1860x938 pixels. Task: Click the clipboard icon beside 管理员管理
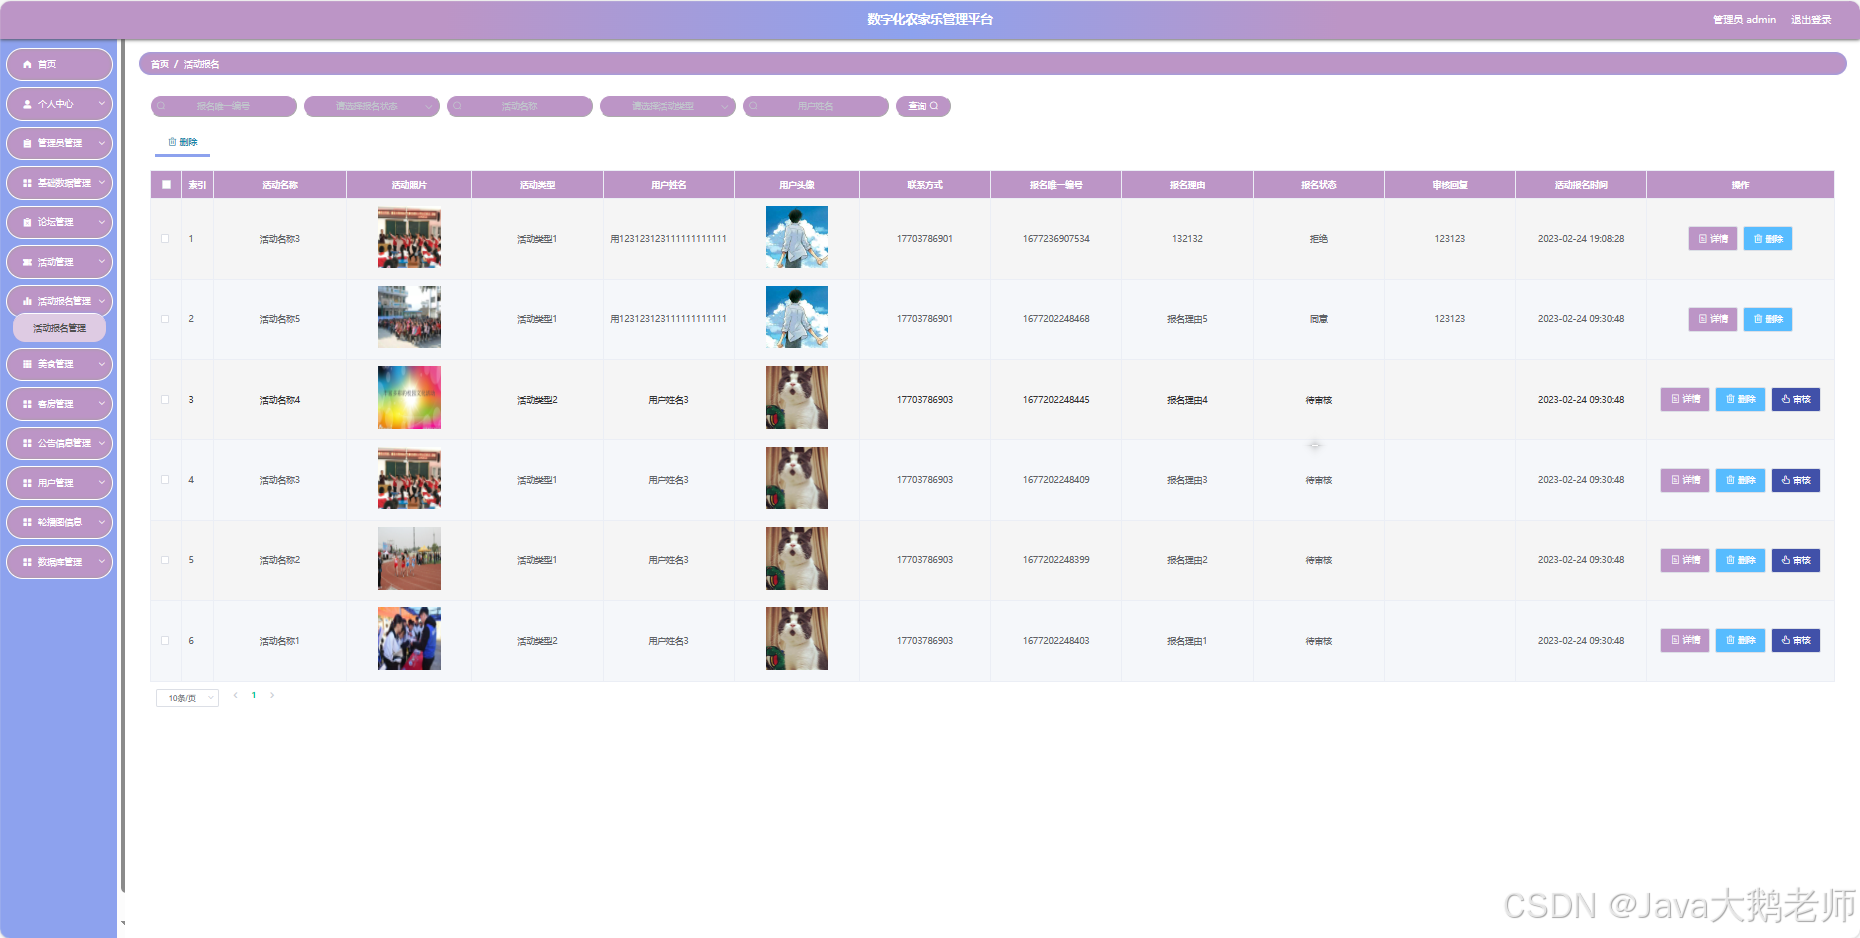coord(27,143)
